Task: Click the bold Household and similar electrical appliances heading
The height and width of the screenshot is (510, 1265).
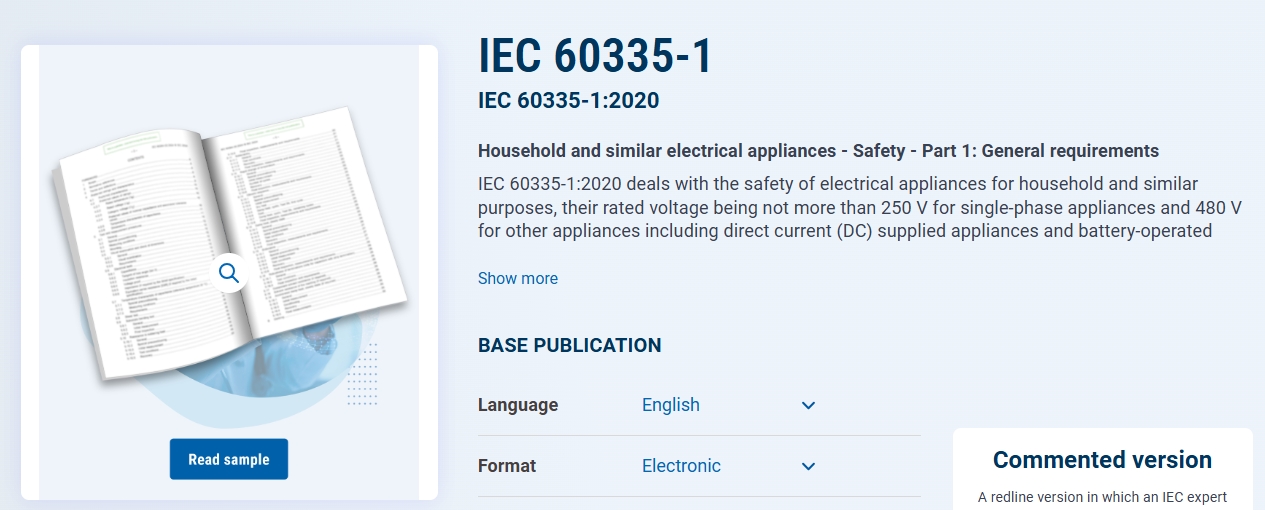Action: (x=818, y=151)
